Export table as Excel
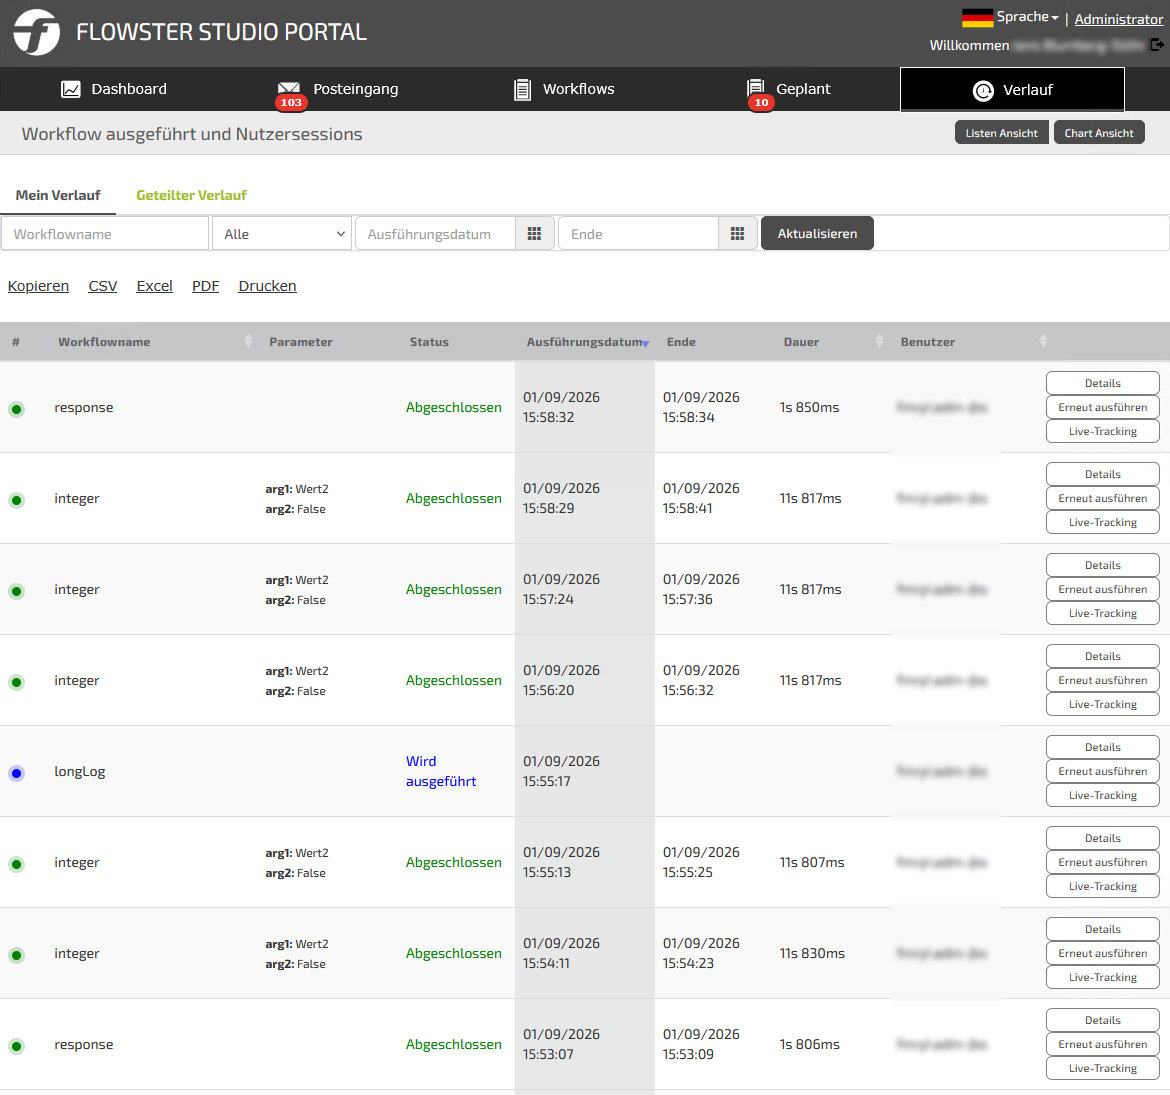The width and height of the screenshot is (1170, 1095). [x=154, y=286]
